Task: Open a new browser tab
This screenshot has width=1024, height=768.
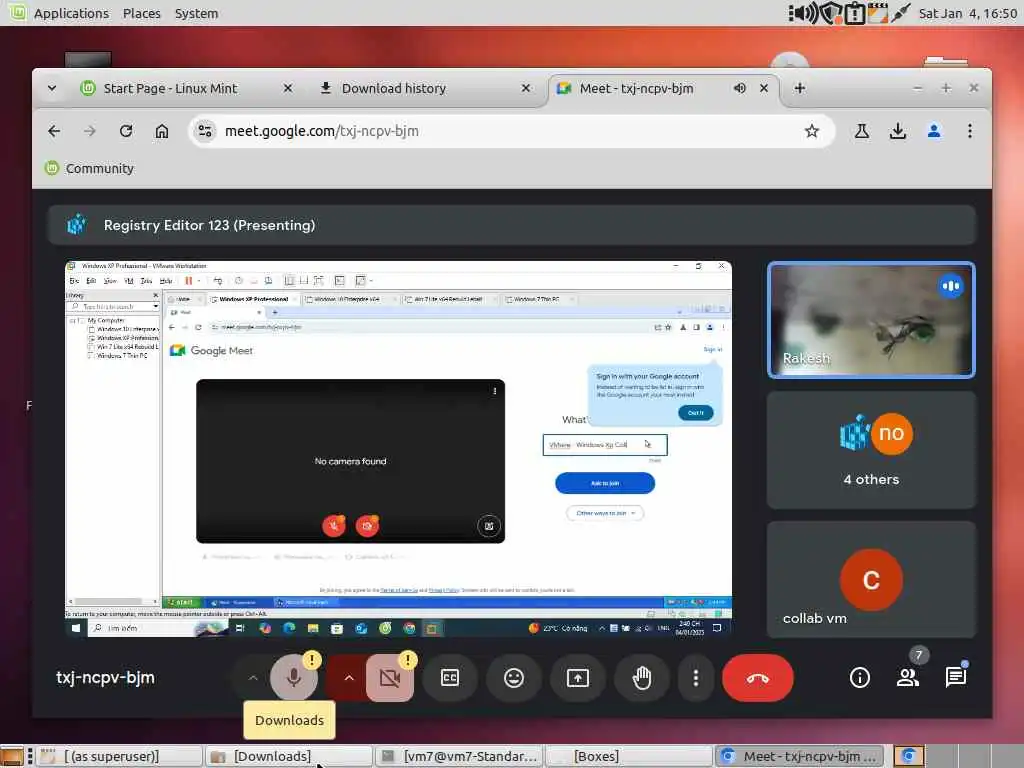Action: (799, 88)
